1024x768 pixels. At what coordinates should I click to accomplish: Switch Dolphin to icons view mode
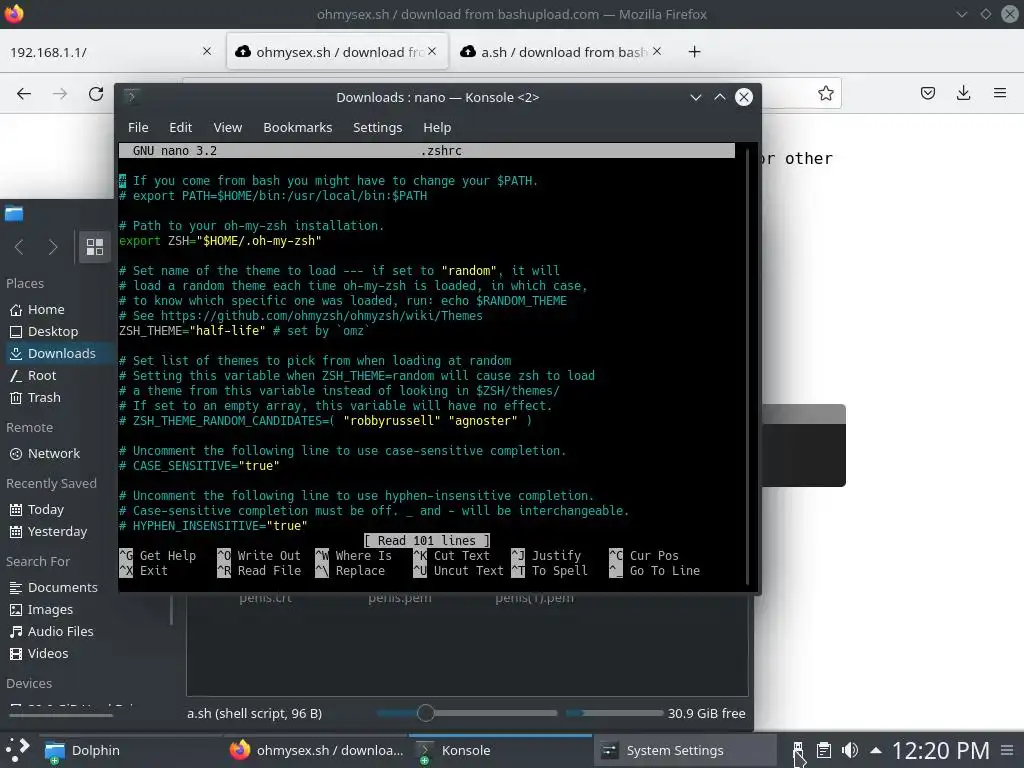(95, 247)
